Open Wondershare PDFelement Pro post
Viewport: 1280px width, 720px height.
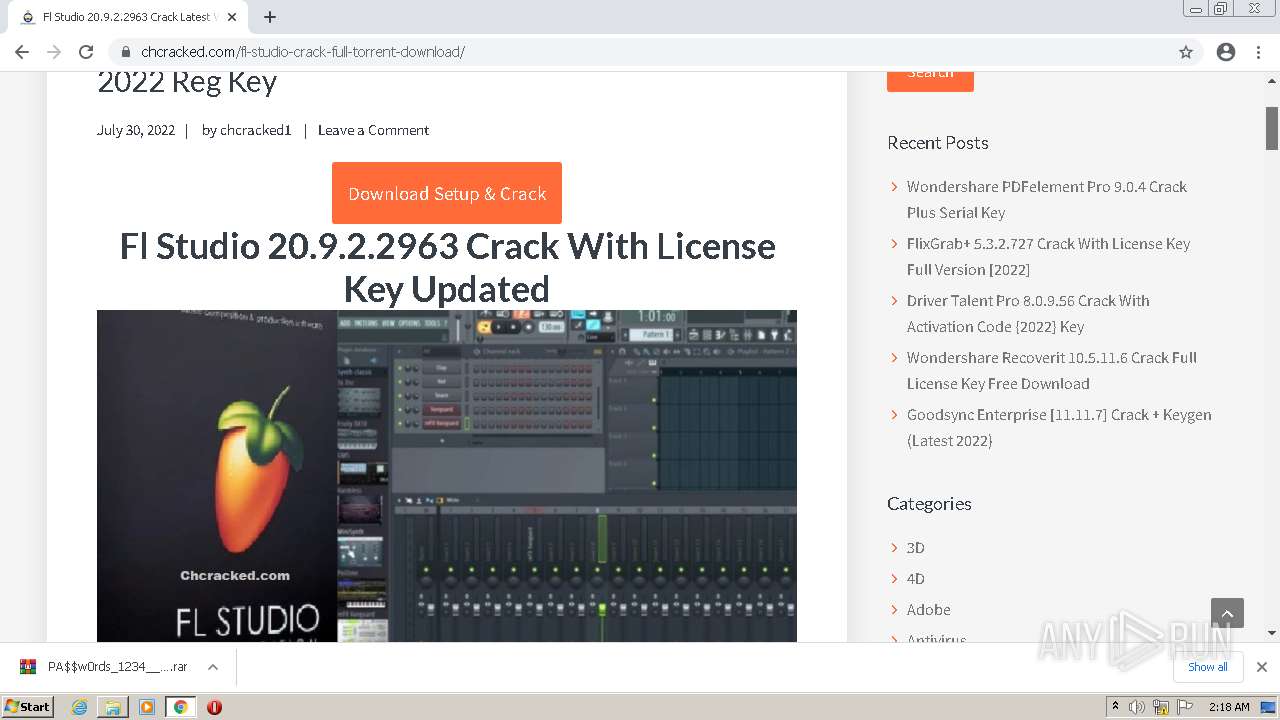coord(1047,199)
